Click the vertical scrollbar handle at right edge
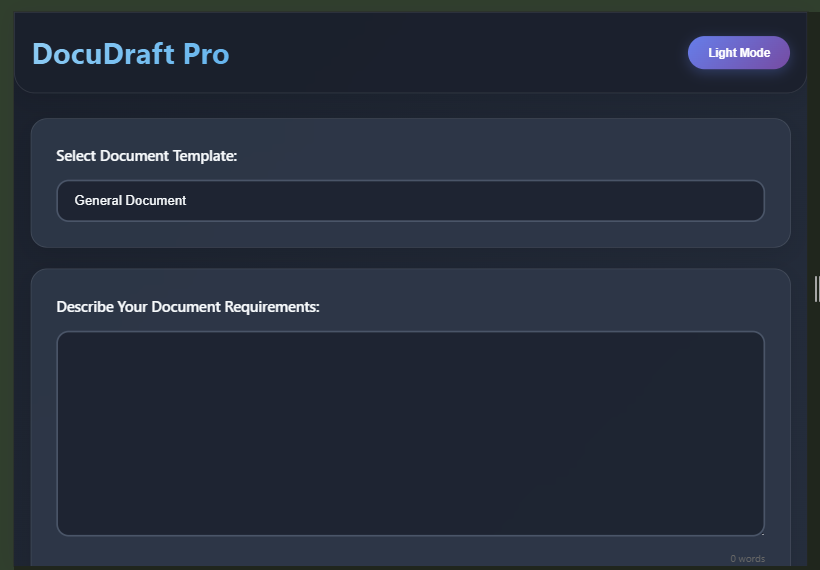 coord(816,289)
